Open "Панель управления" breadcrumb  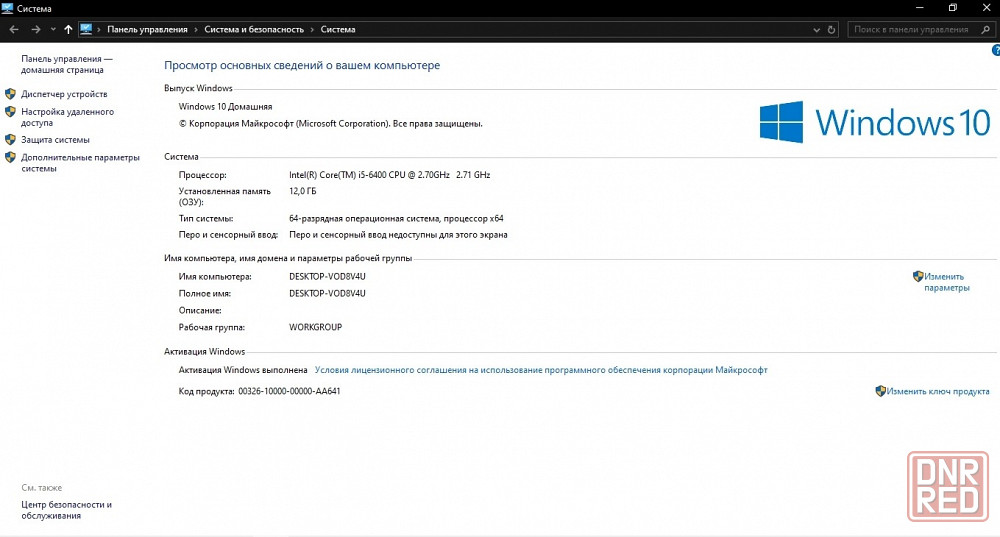[x=147, y=29]
